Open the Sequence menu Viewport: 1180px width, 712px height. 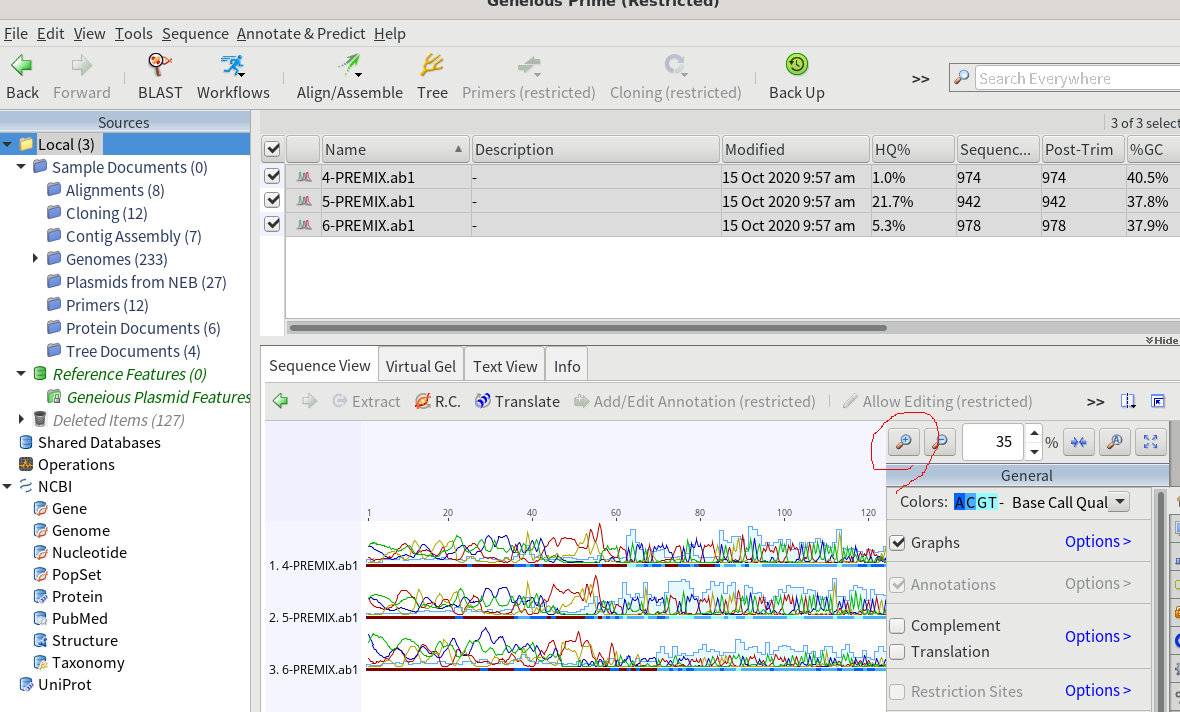[195, 34]
